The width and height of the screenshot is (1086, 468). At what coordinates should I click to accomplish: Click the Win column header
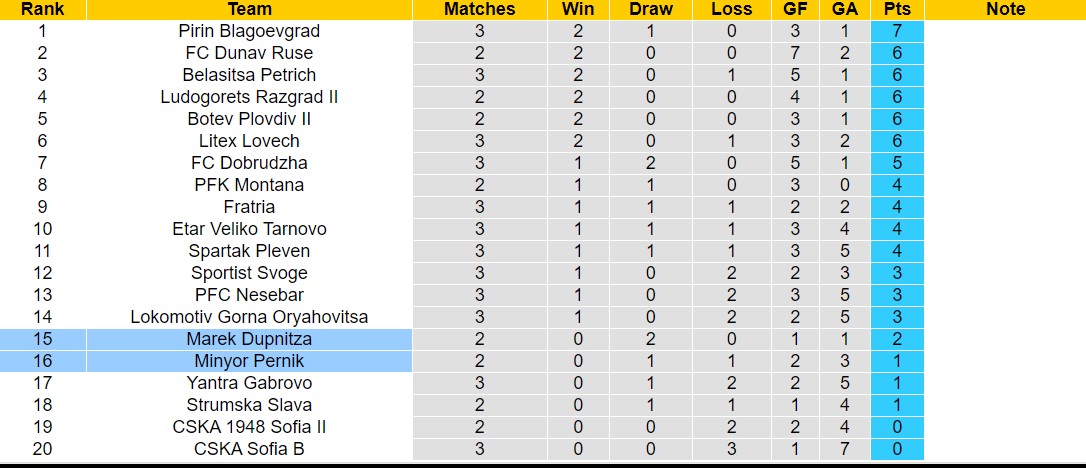click(578, 9)
